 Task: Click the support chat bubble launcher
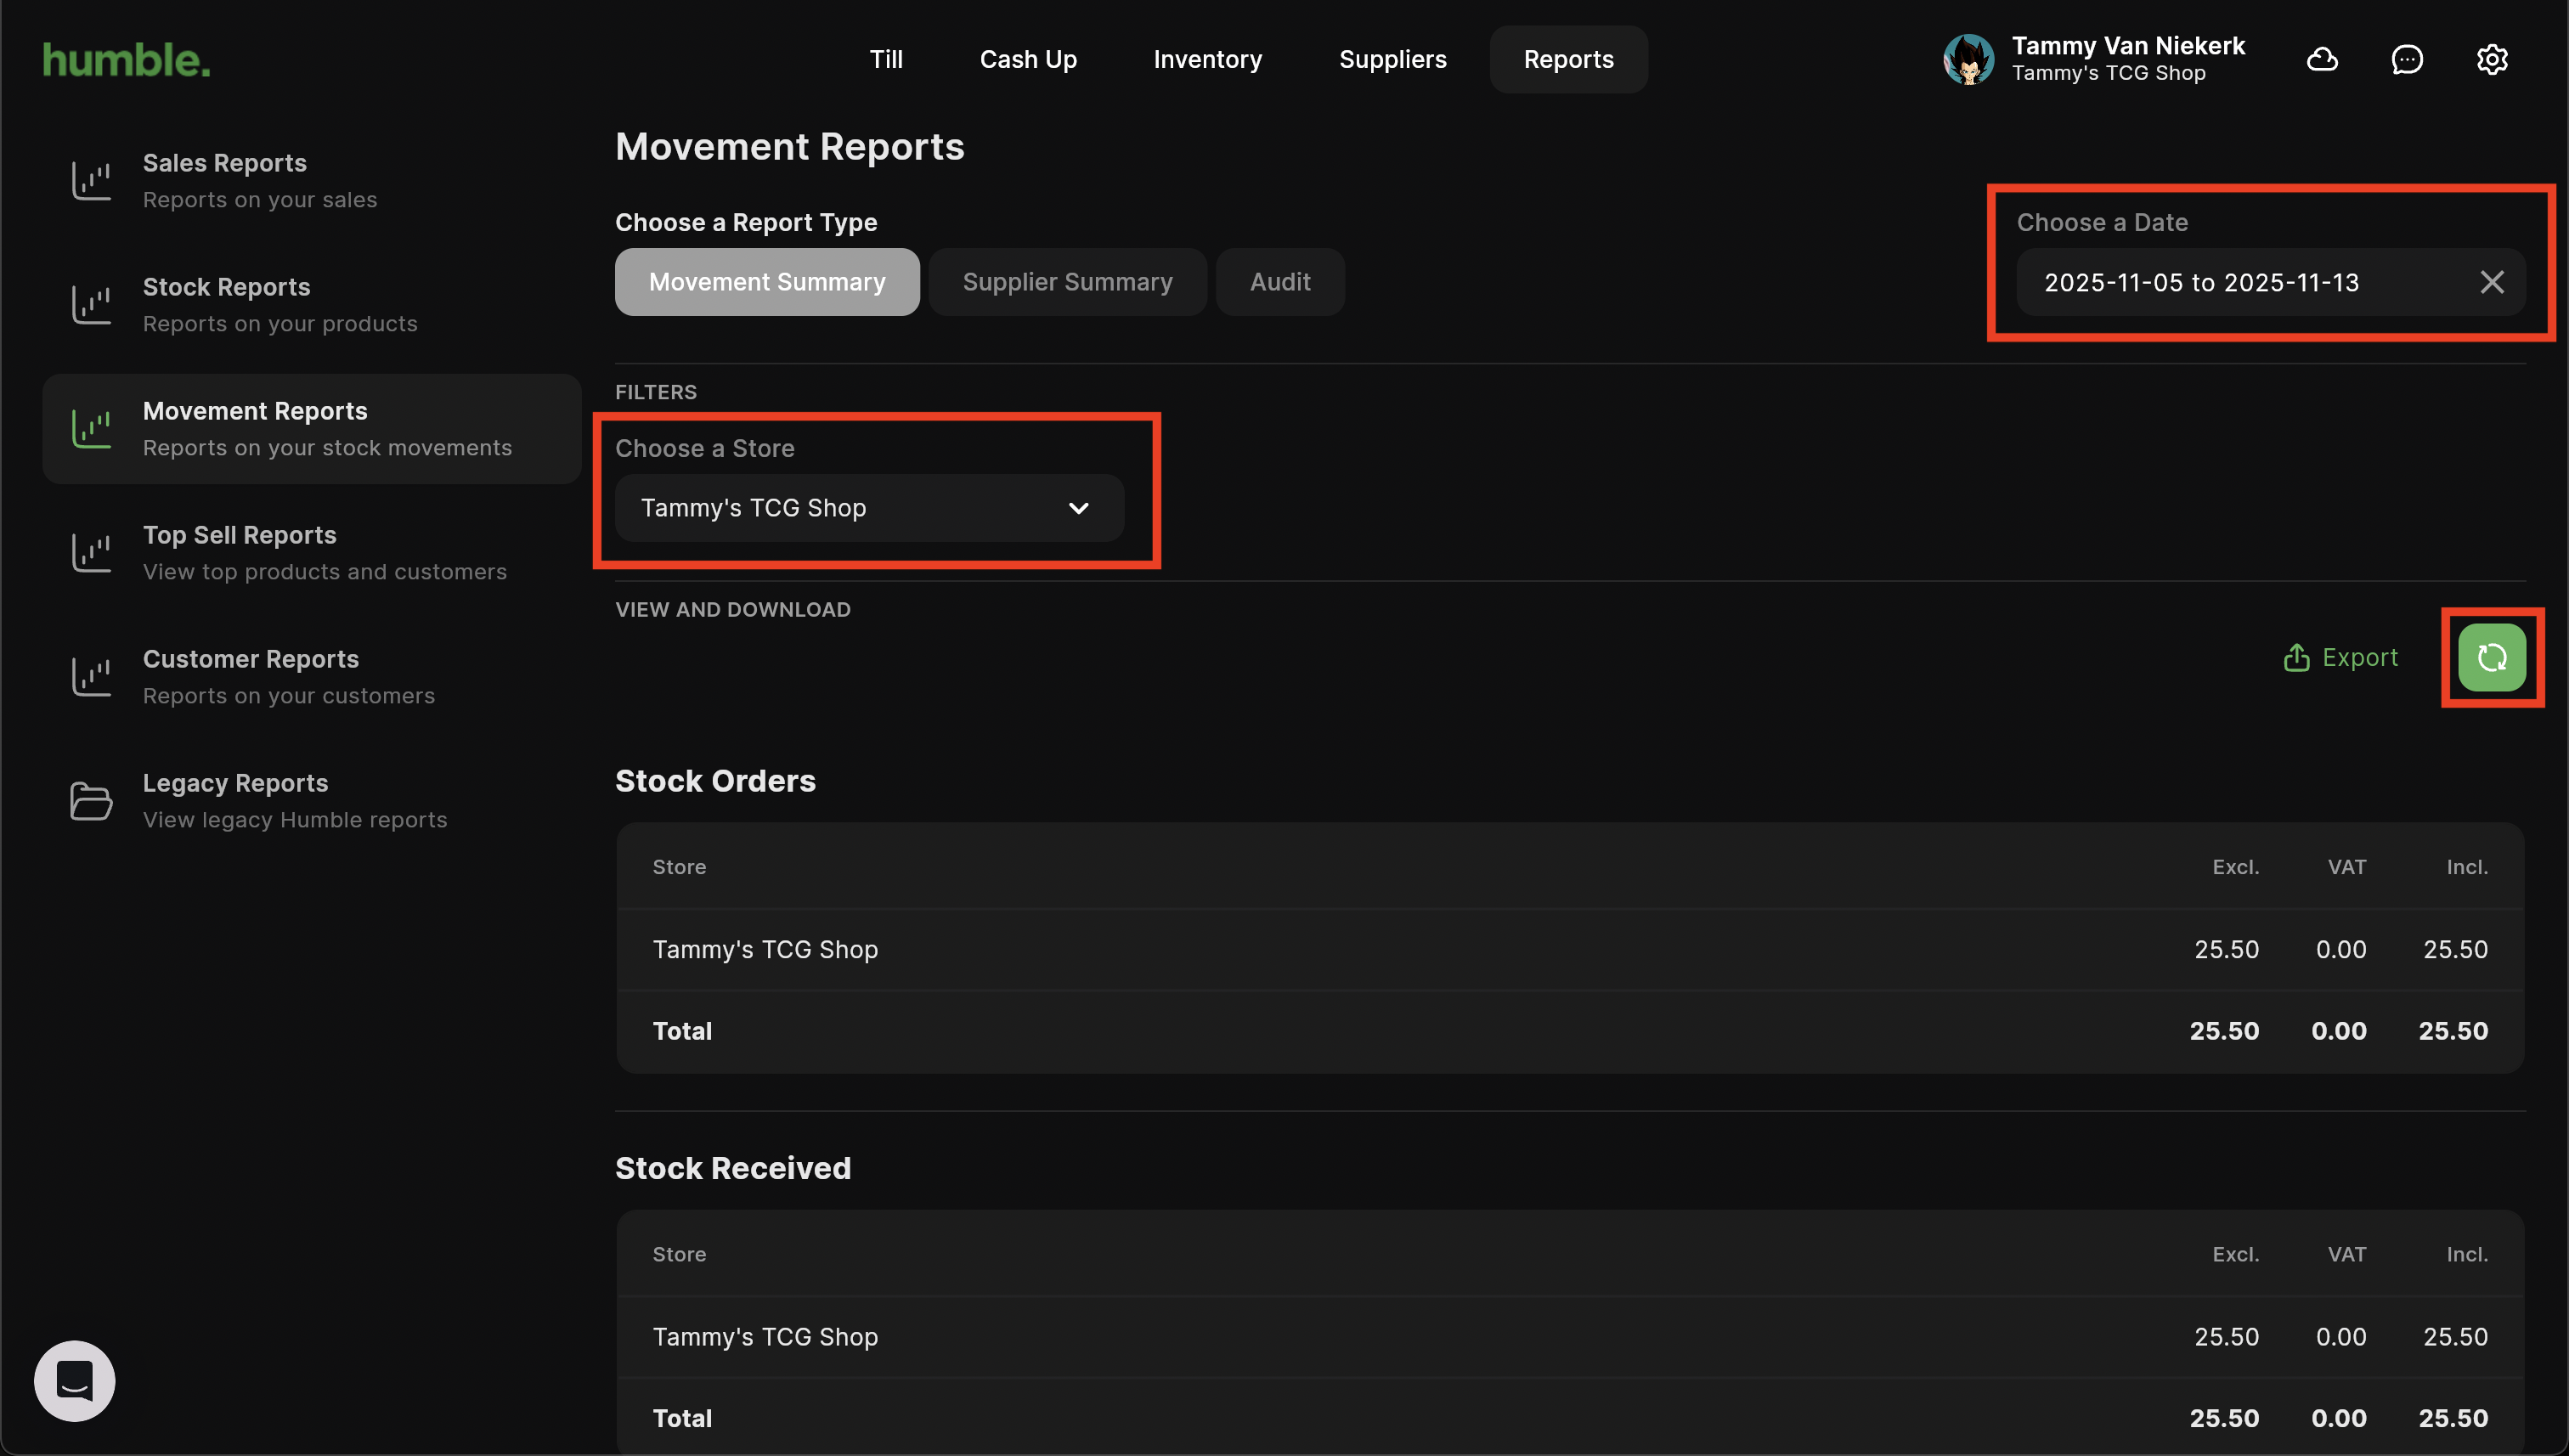[x=75, y=1380]
